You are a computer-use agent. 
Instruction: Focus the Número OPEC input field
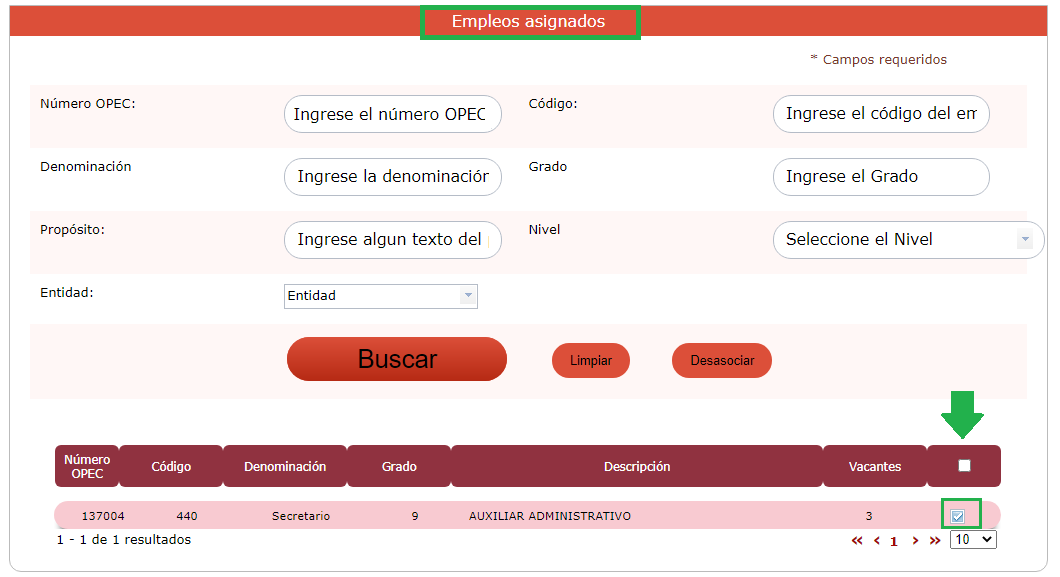392,114
